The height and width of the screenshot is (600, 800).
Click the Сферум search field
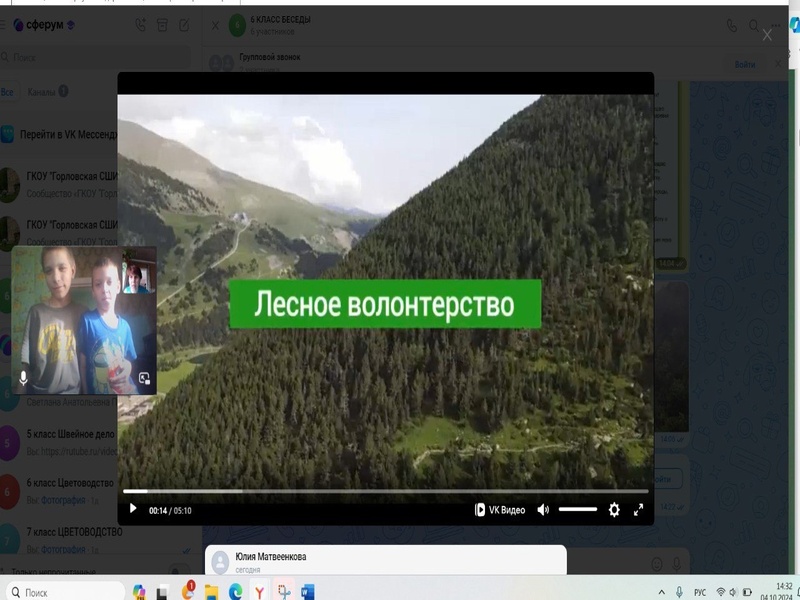pyautogui.click(x=95, y=57)
